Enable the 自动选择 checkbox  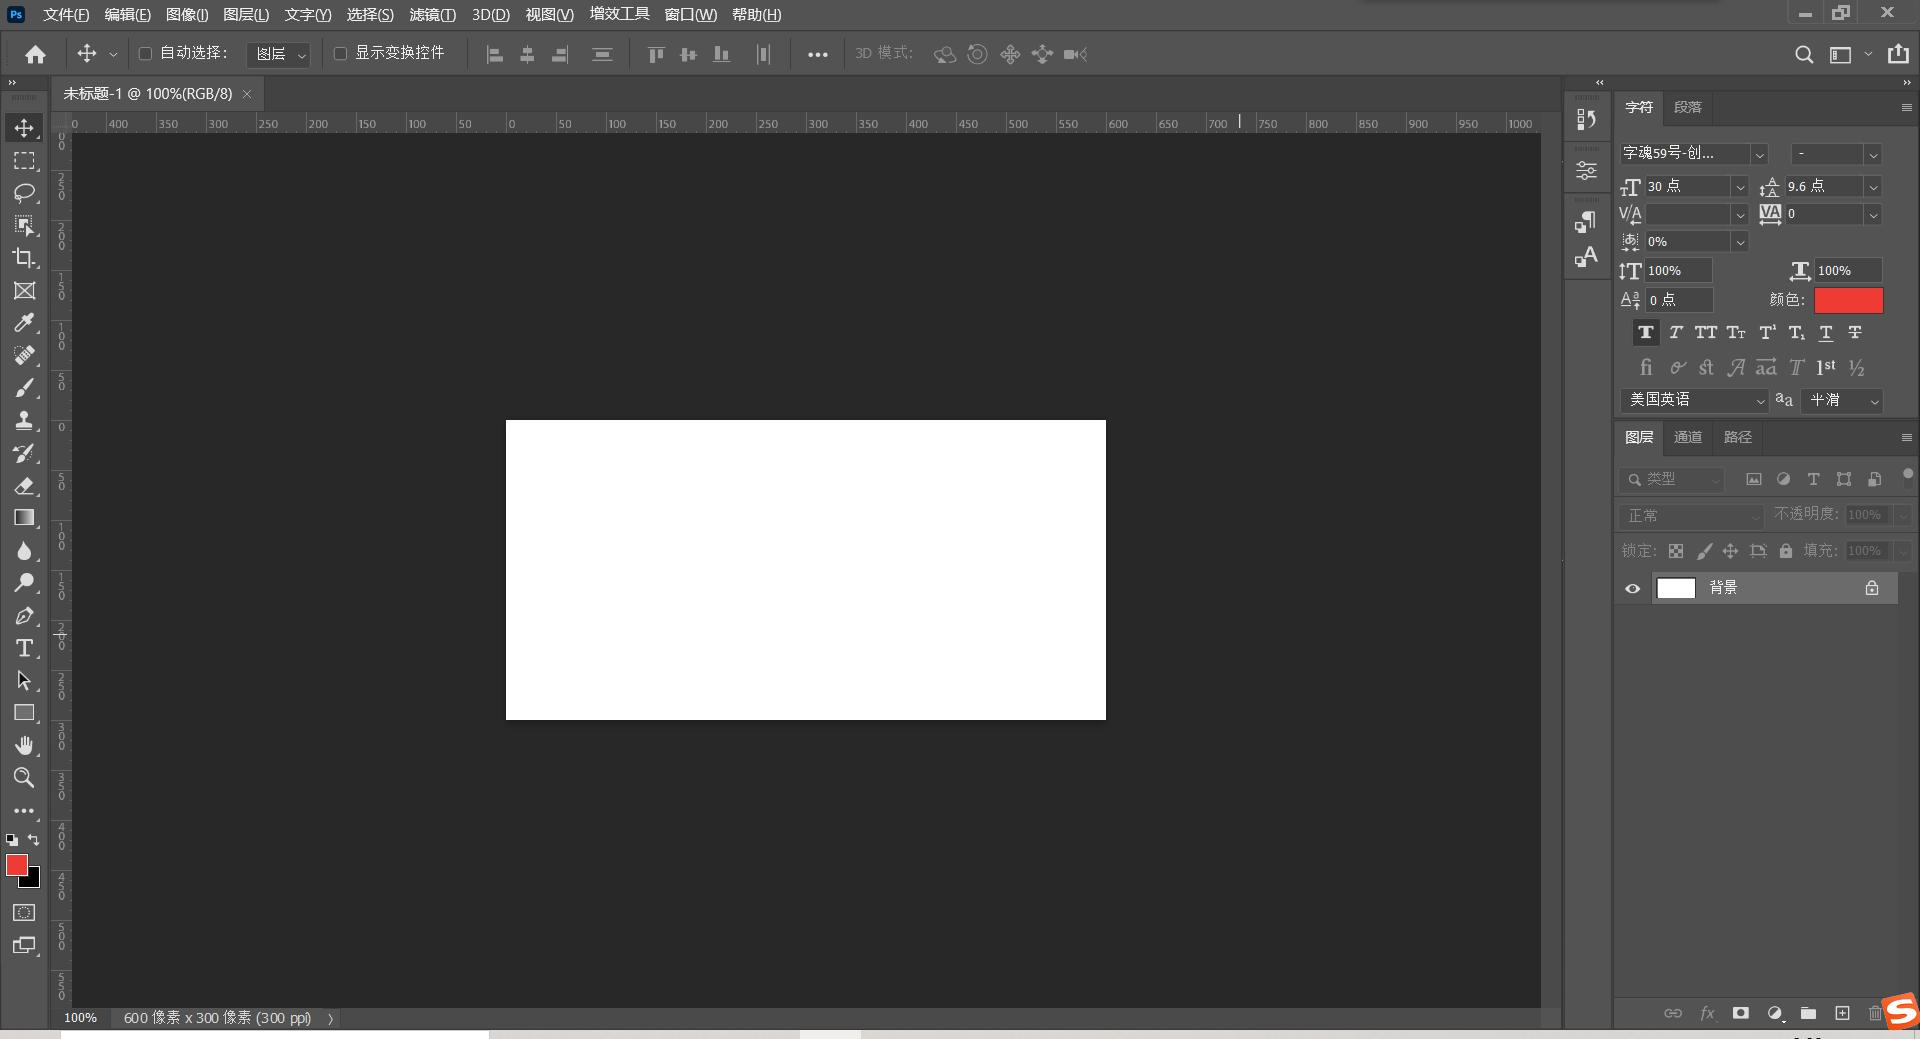click(145, 54)
